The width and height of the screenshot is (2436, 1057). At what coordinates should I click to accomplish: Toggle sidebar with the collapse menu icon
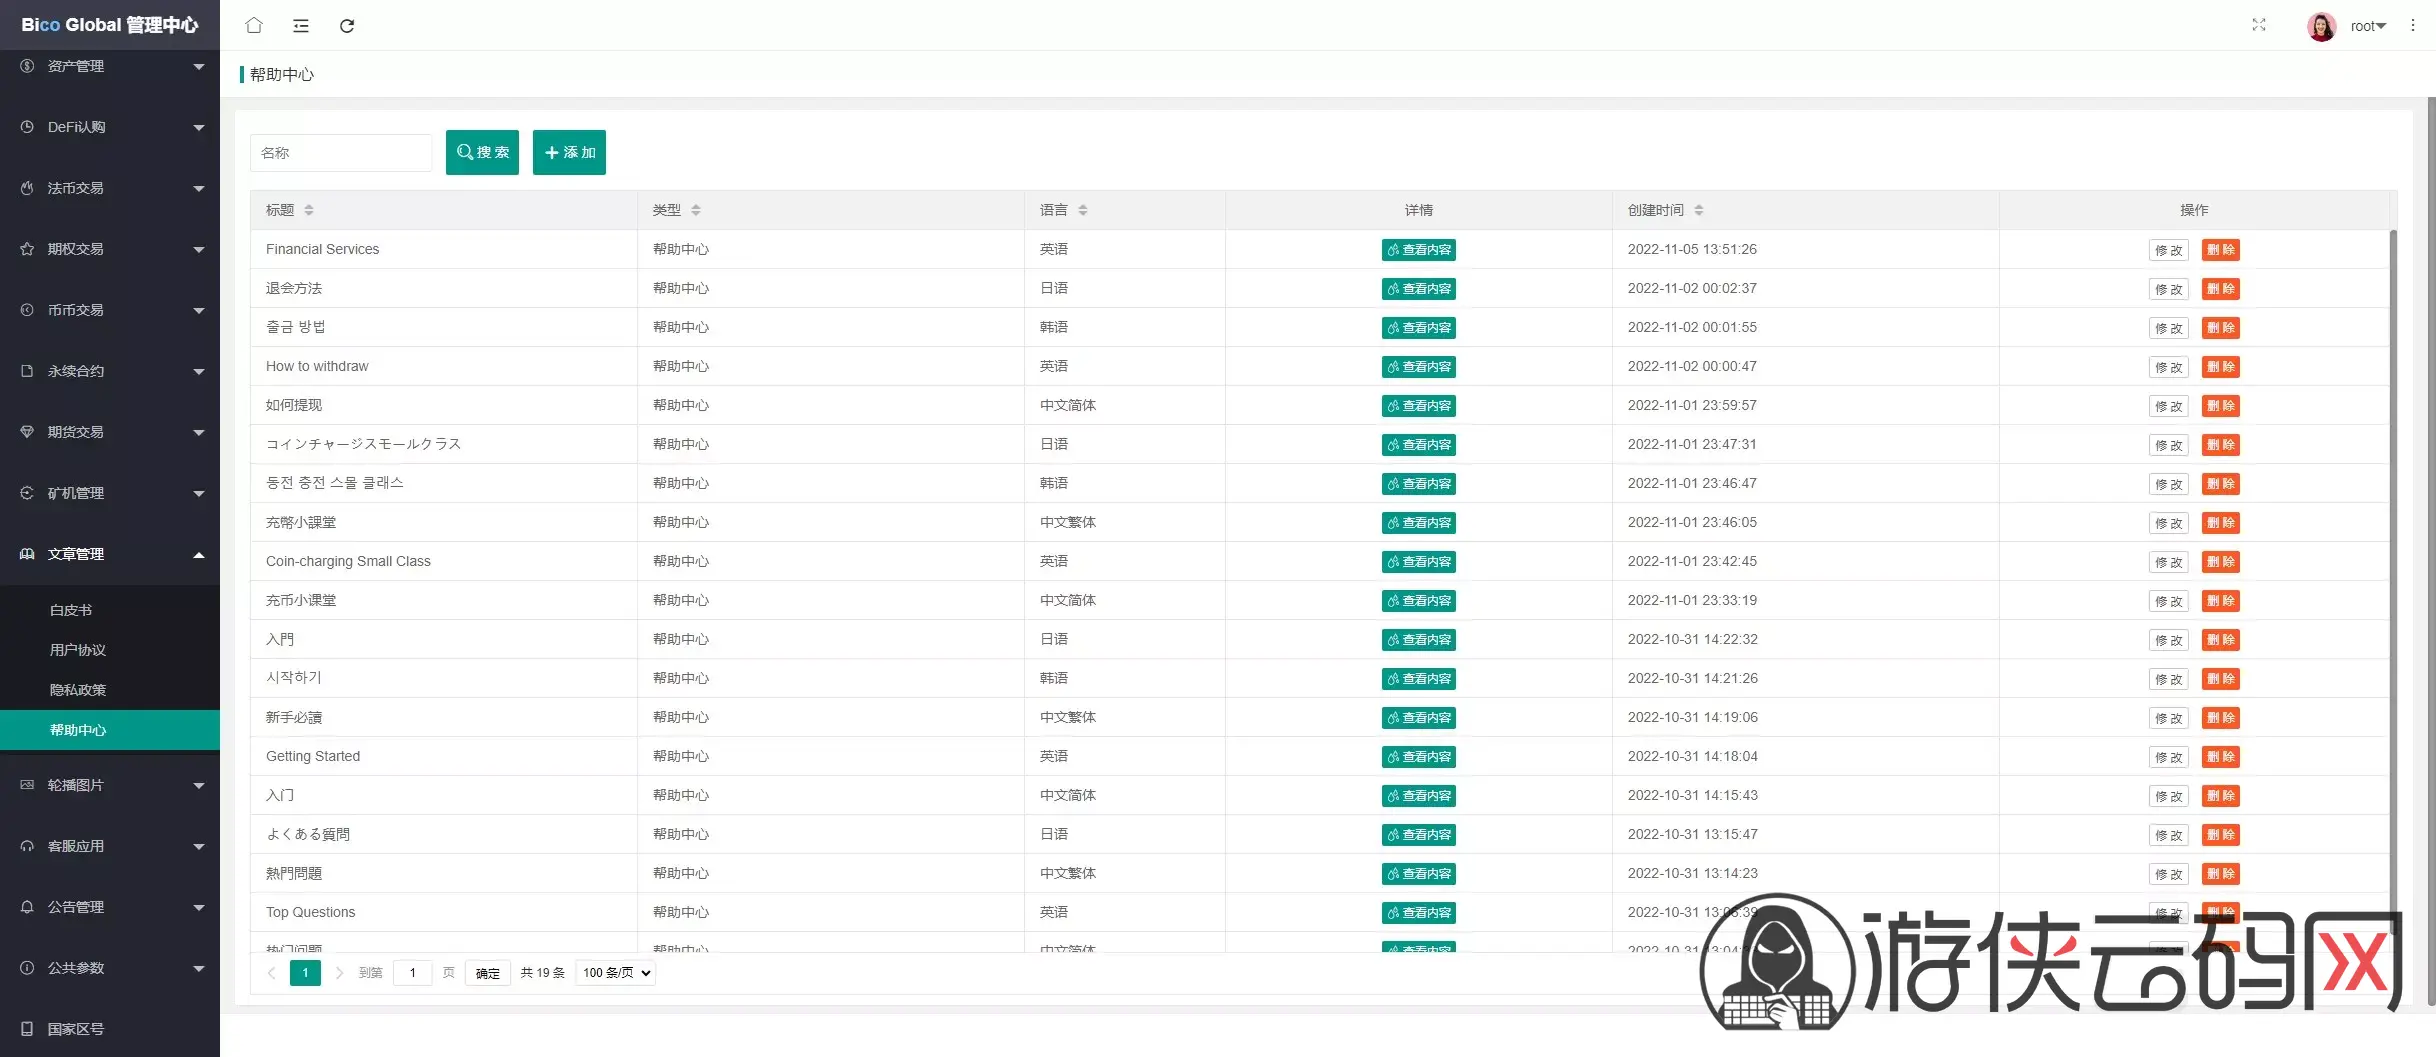coord(301,25)
